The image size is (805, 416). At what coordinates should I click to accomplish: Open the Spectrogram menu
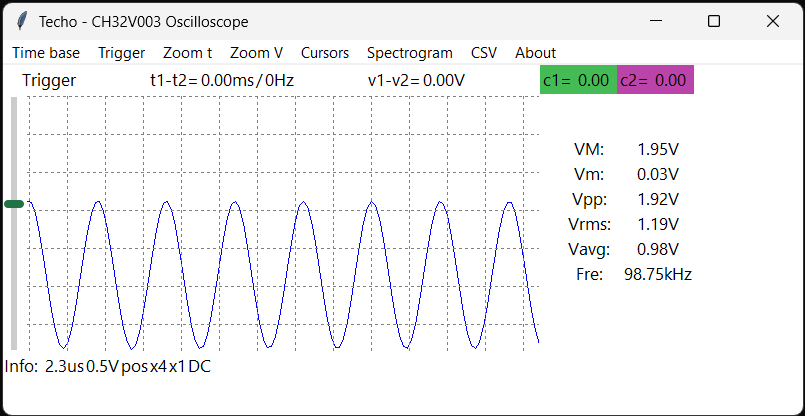(410, 53)
